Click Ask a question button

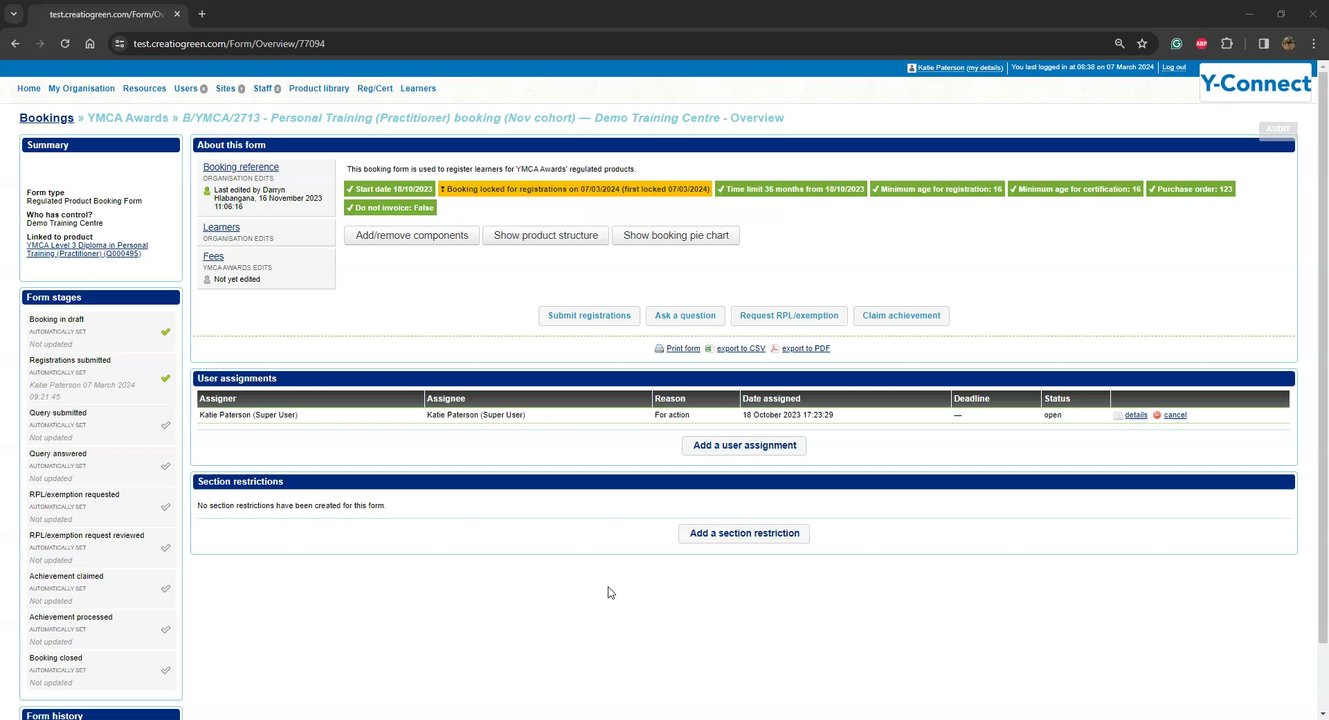pos(685,316)
